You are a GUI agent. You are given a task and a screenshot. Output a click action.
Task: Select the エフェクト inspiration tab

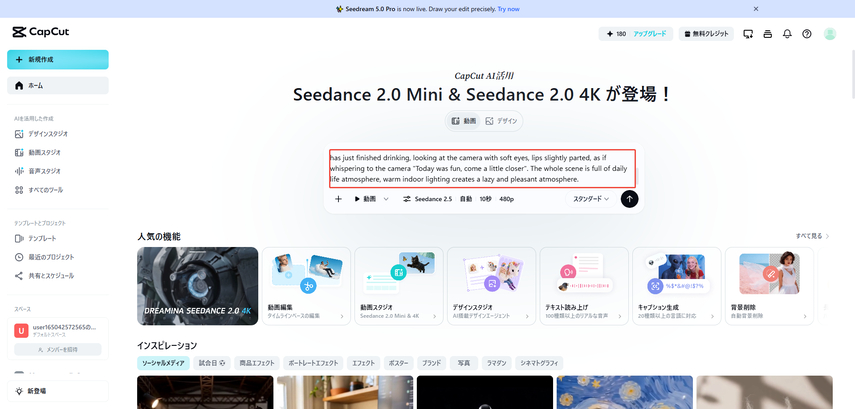tap(364, 363)
